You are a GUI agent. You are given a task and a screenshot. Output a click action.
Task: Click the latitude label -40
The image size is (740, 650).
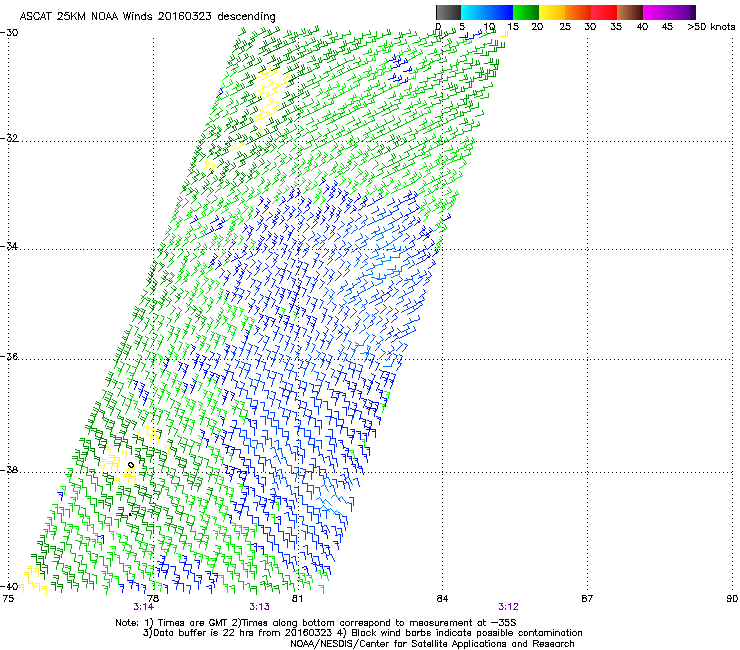point(9,586)
